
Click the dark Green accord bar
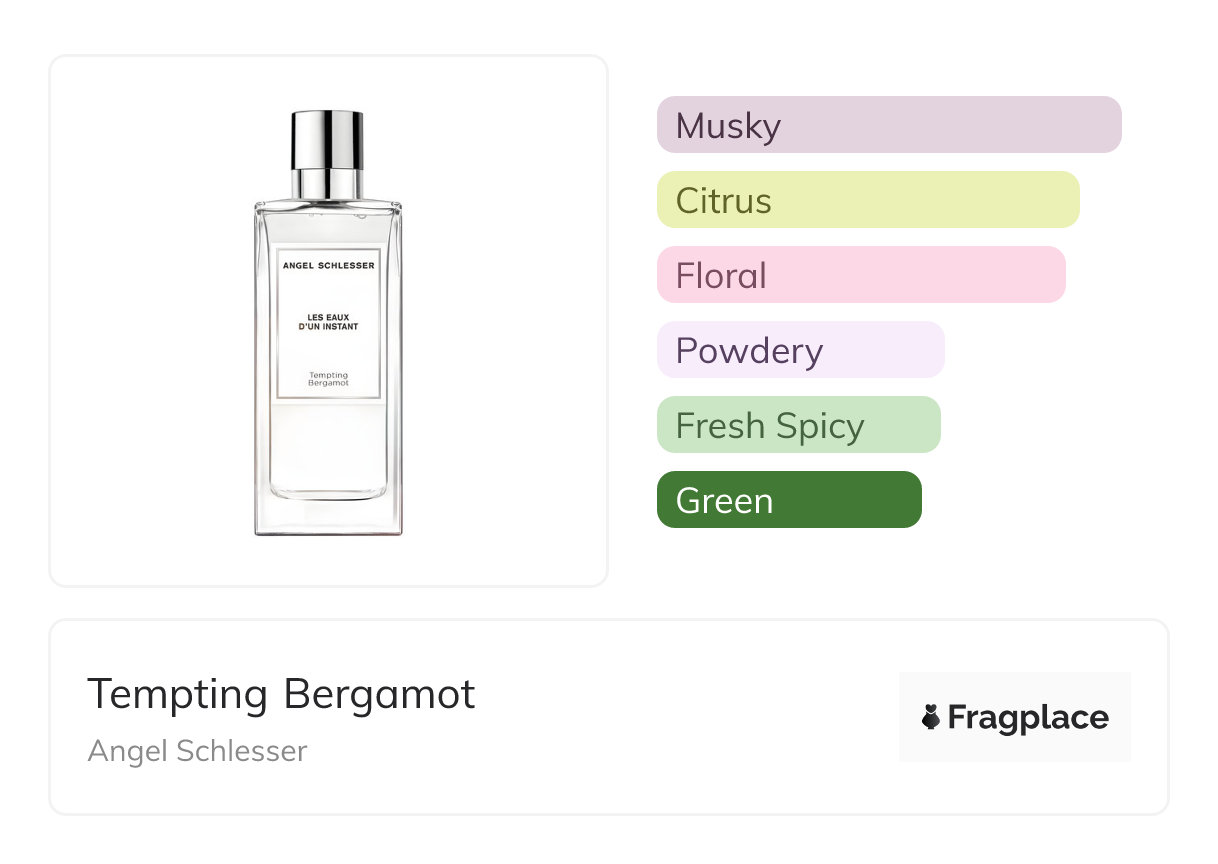click(788, 500)
